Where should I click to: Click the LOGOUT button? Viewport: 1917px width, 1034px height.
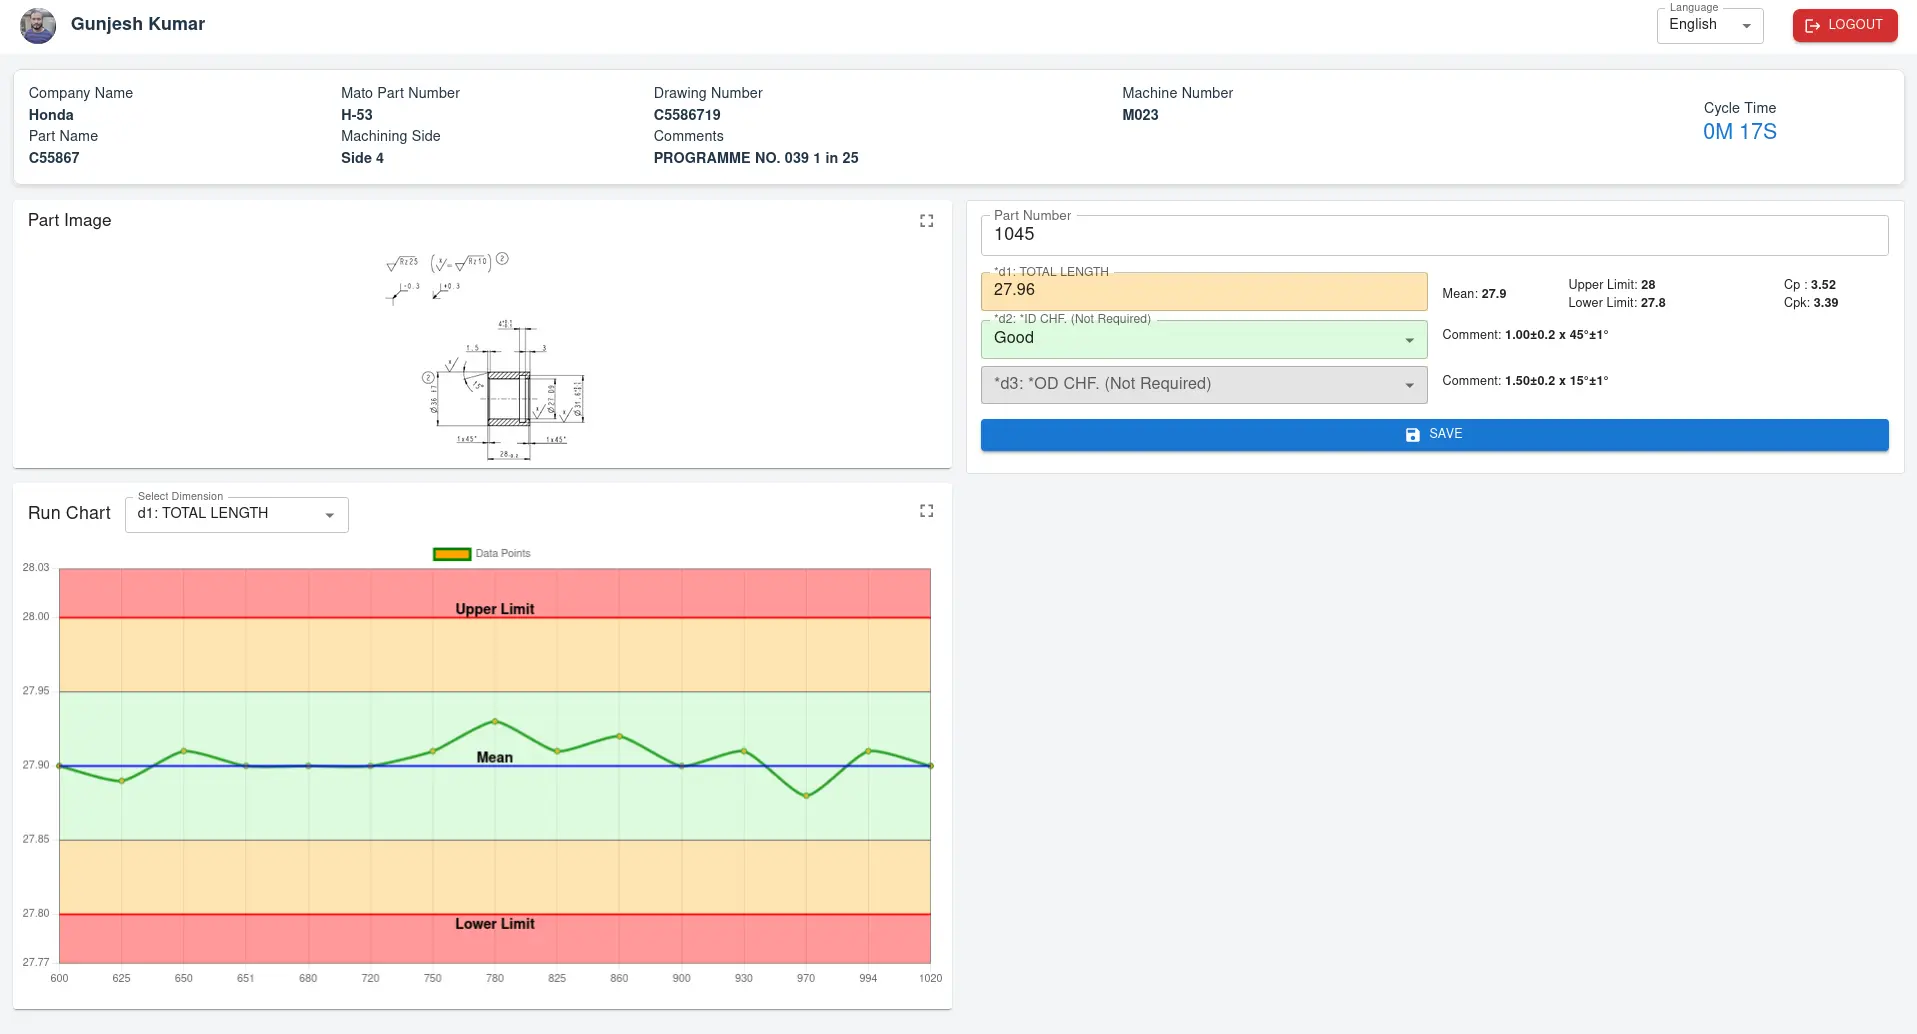1845,26
